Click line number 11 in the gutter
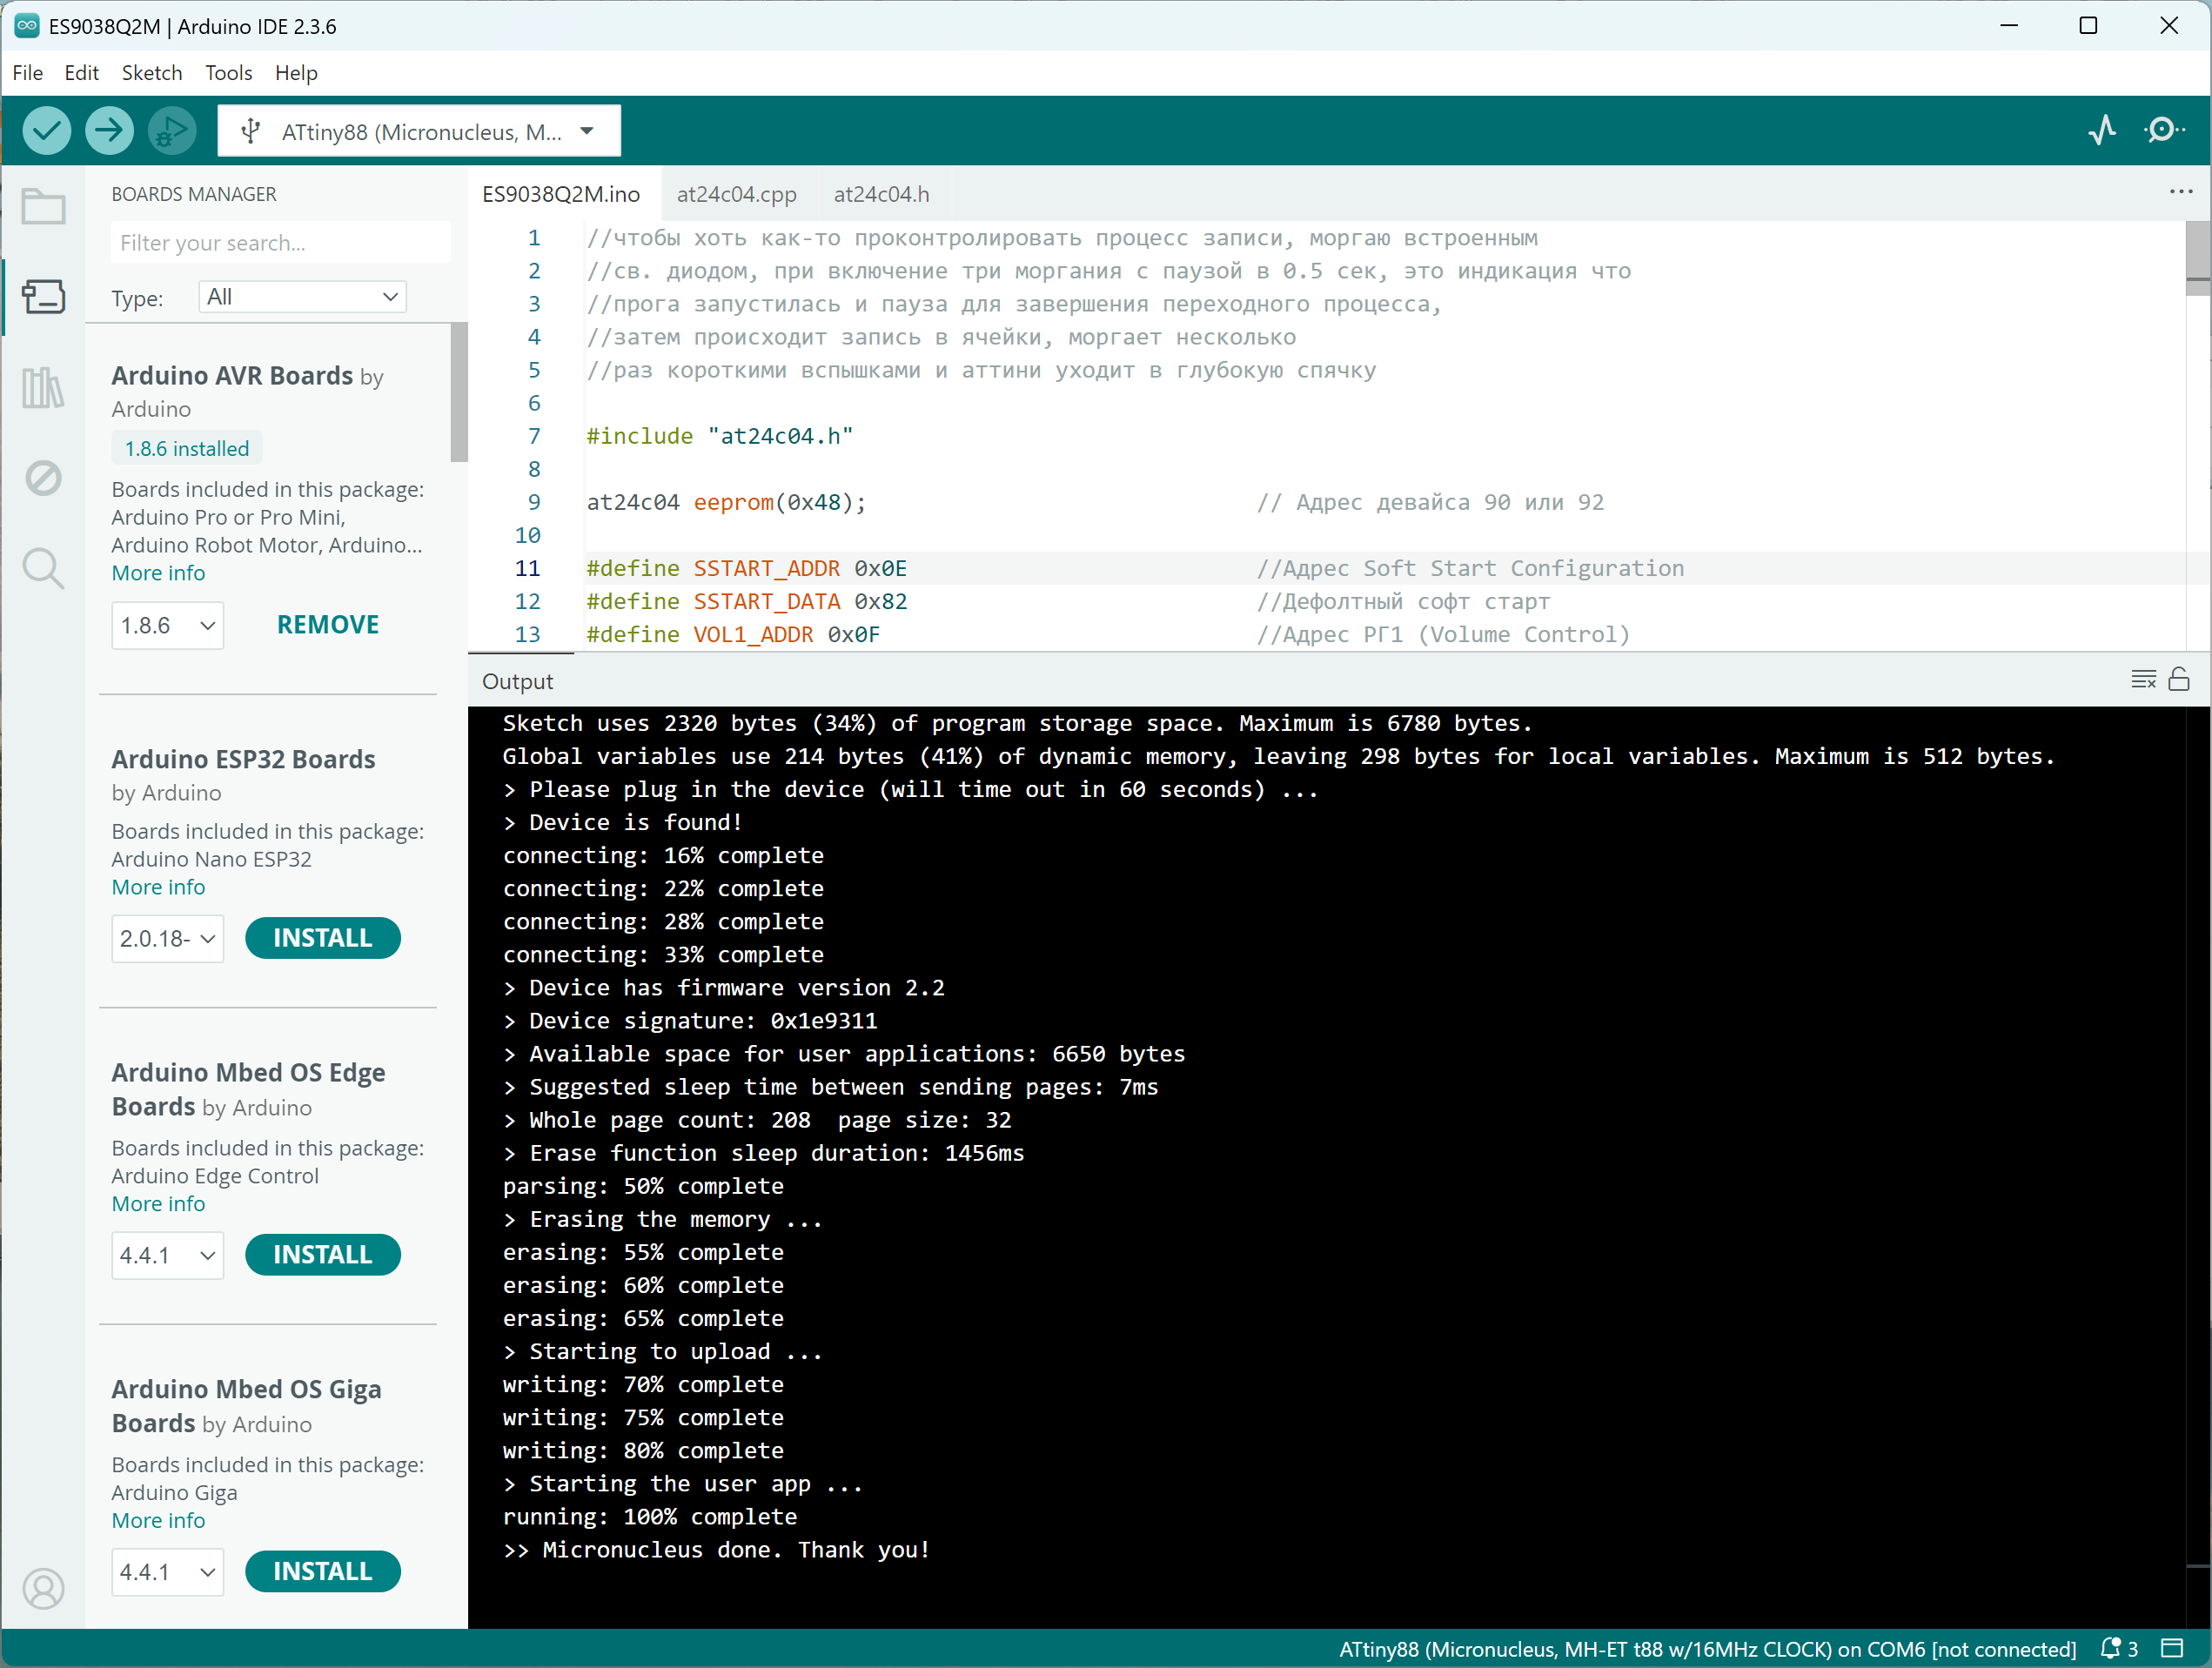The height and width of the screenshot is (1668, 2212). point(527,568)
